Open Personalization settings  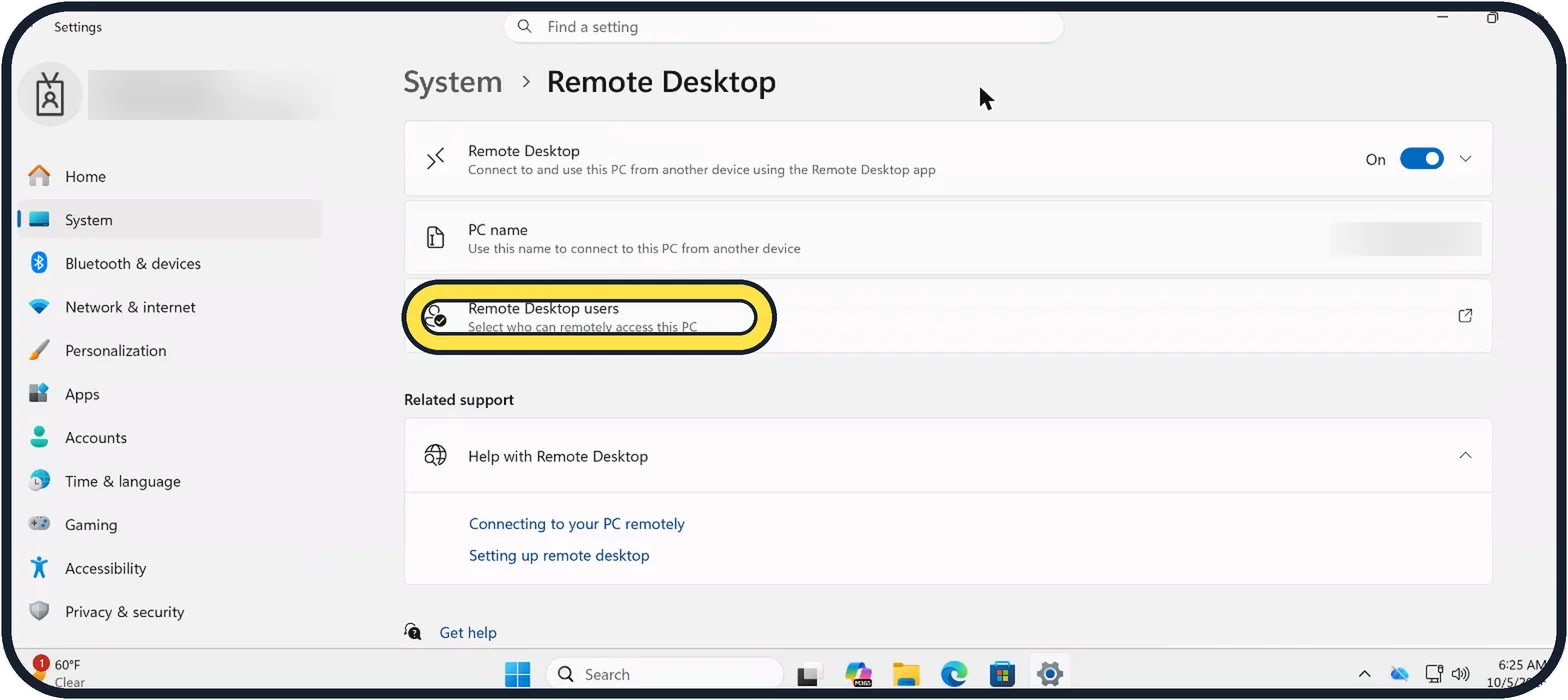pyautogui.click(x=169, y=350)
